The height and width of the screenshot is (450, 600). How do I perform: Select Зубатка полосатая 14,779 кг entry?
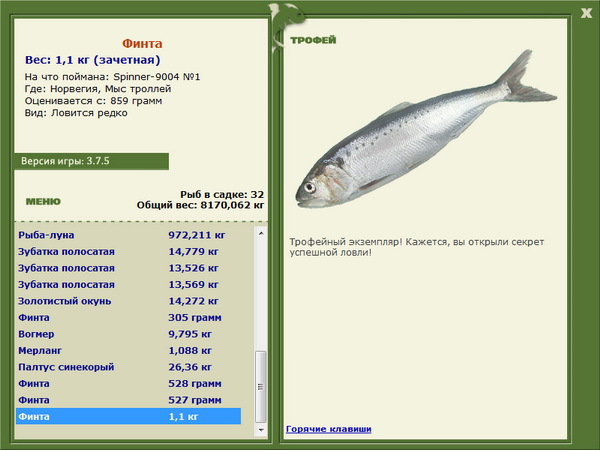click(x=129, y=251)
